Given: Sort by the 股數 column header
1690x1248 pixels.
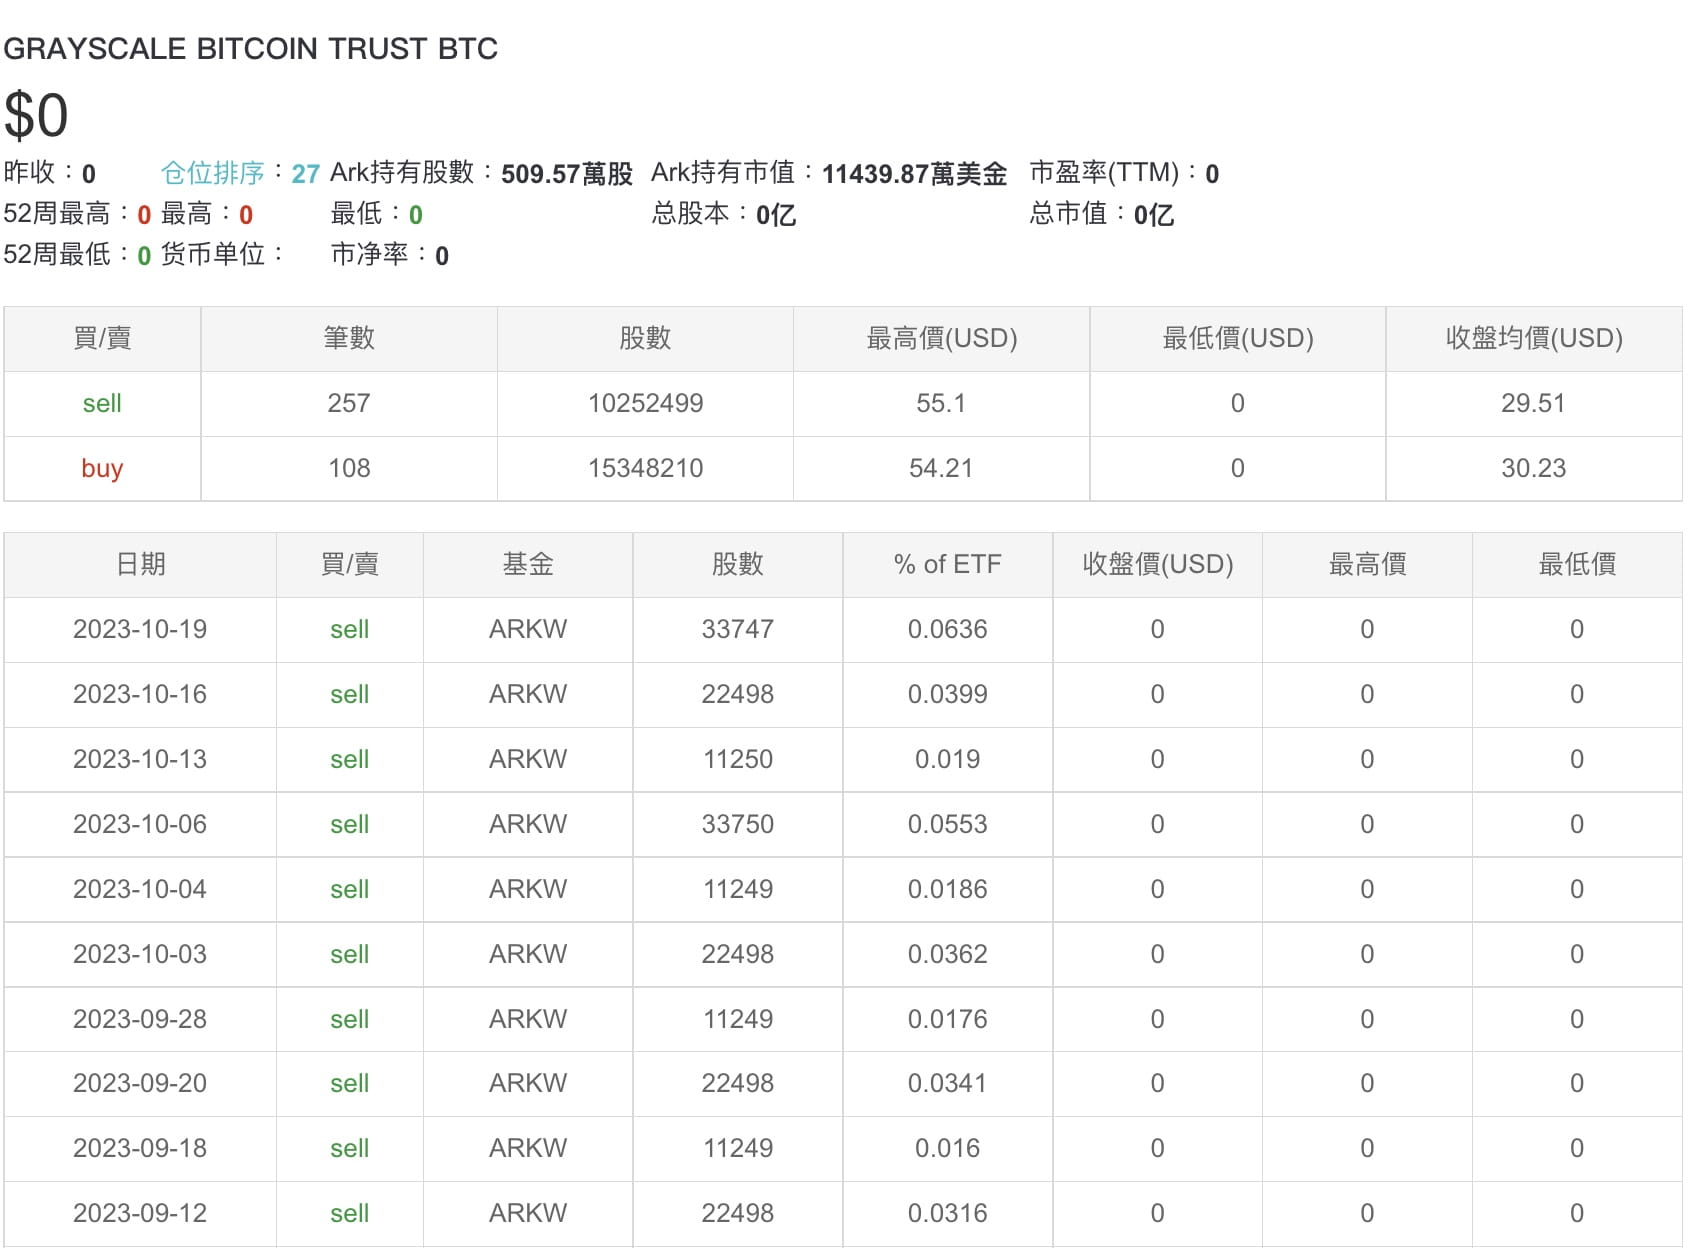Looking at the screenshot, I should pyautogui.click(x=738, y=563).
